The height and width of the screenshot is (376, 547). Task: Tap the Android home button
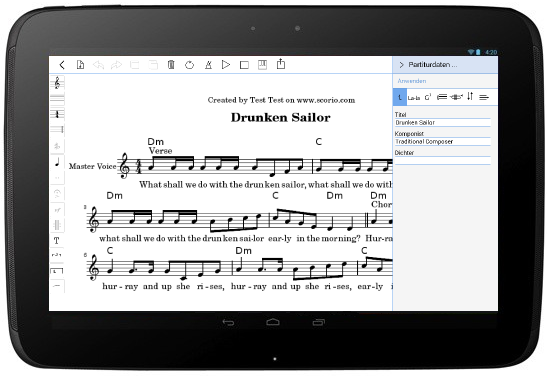point(273,322)
